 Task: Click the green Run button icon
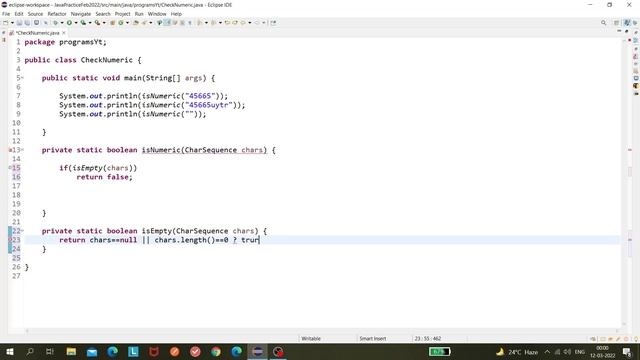point(69,23)
